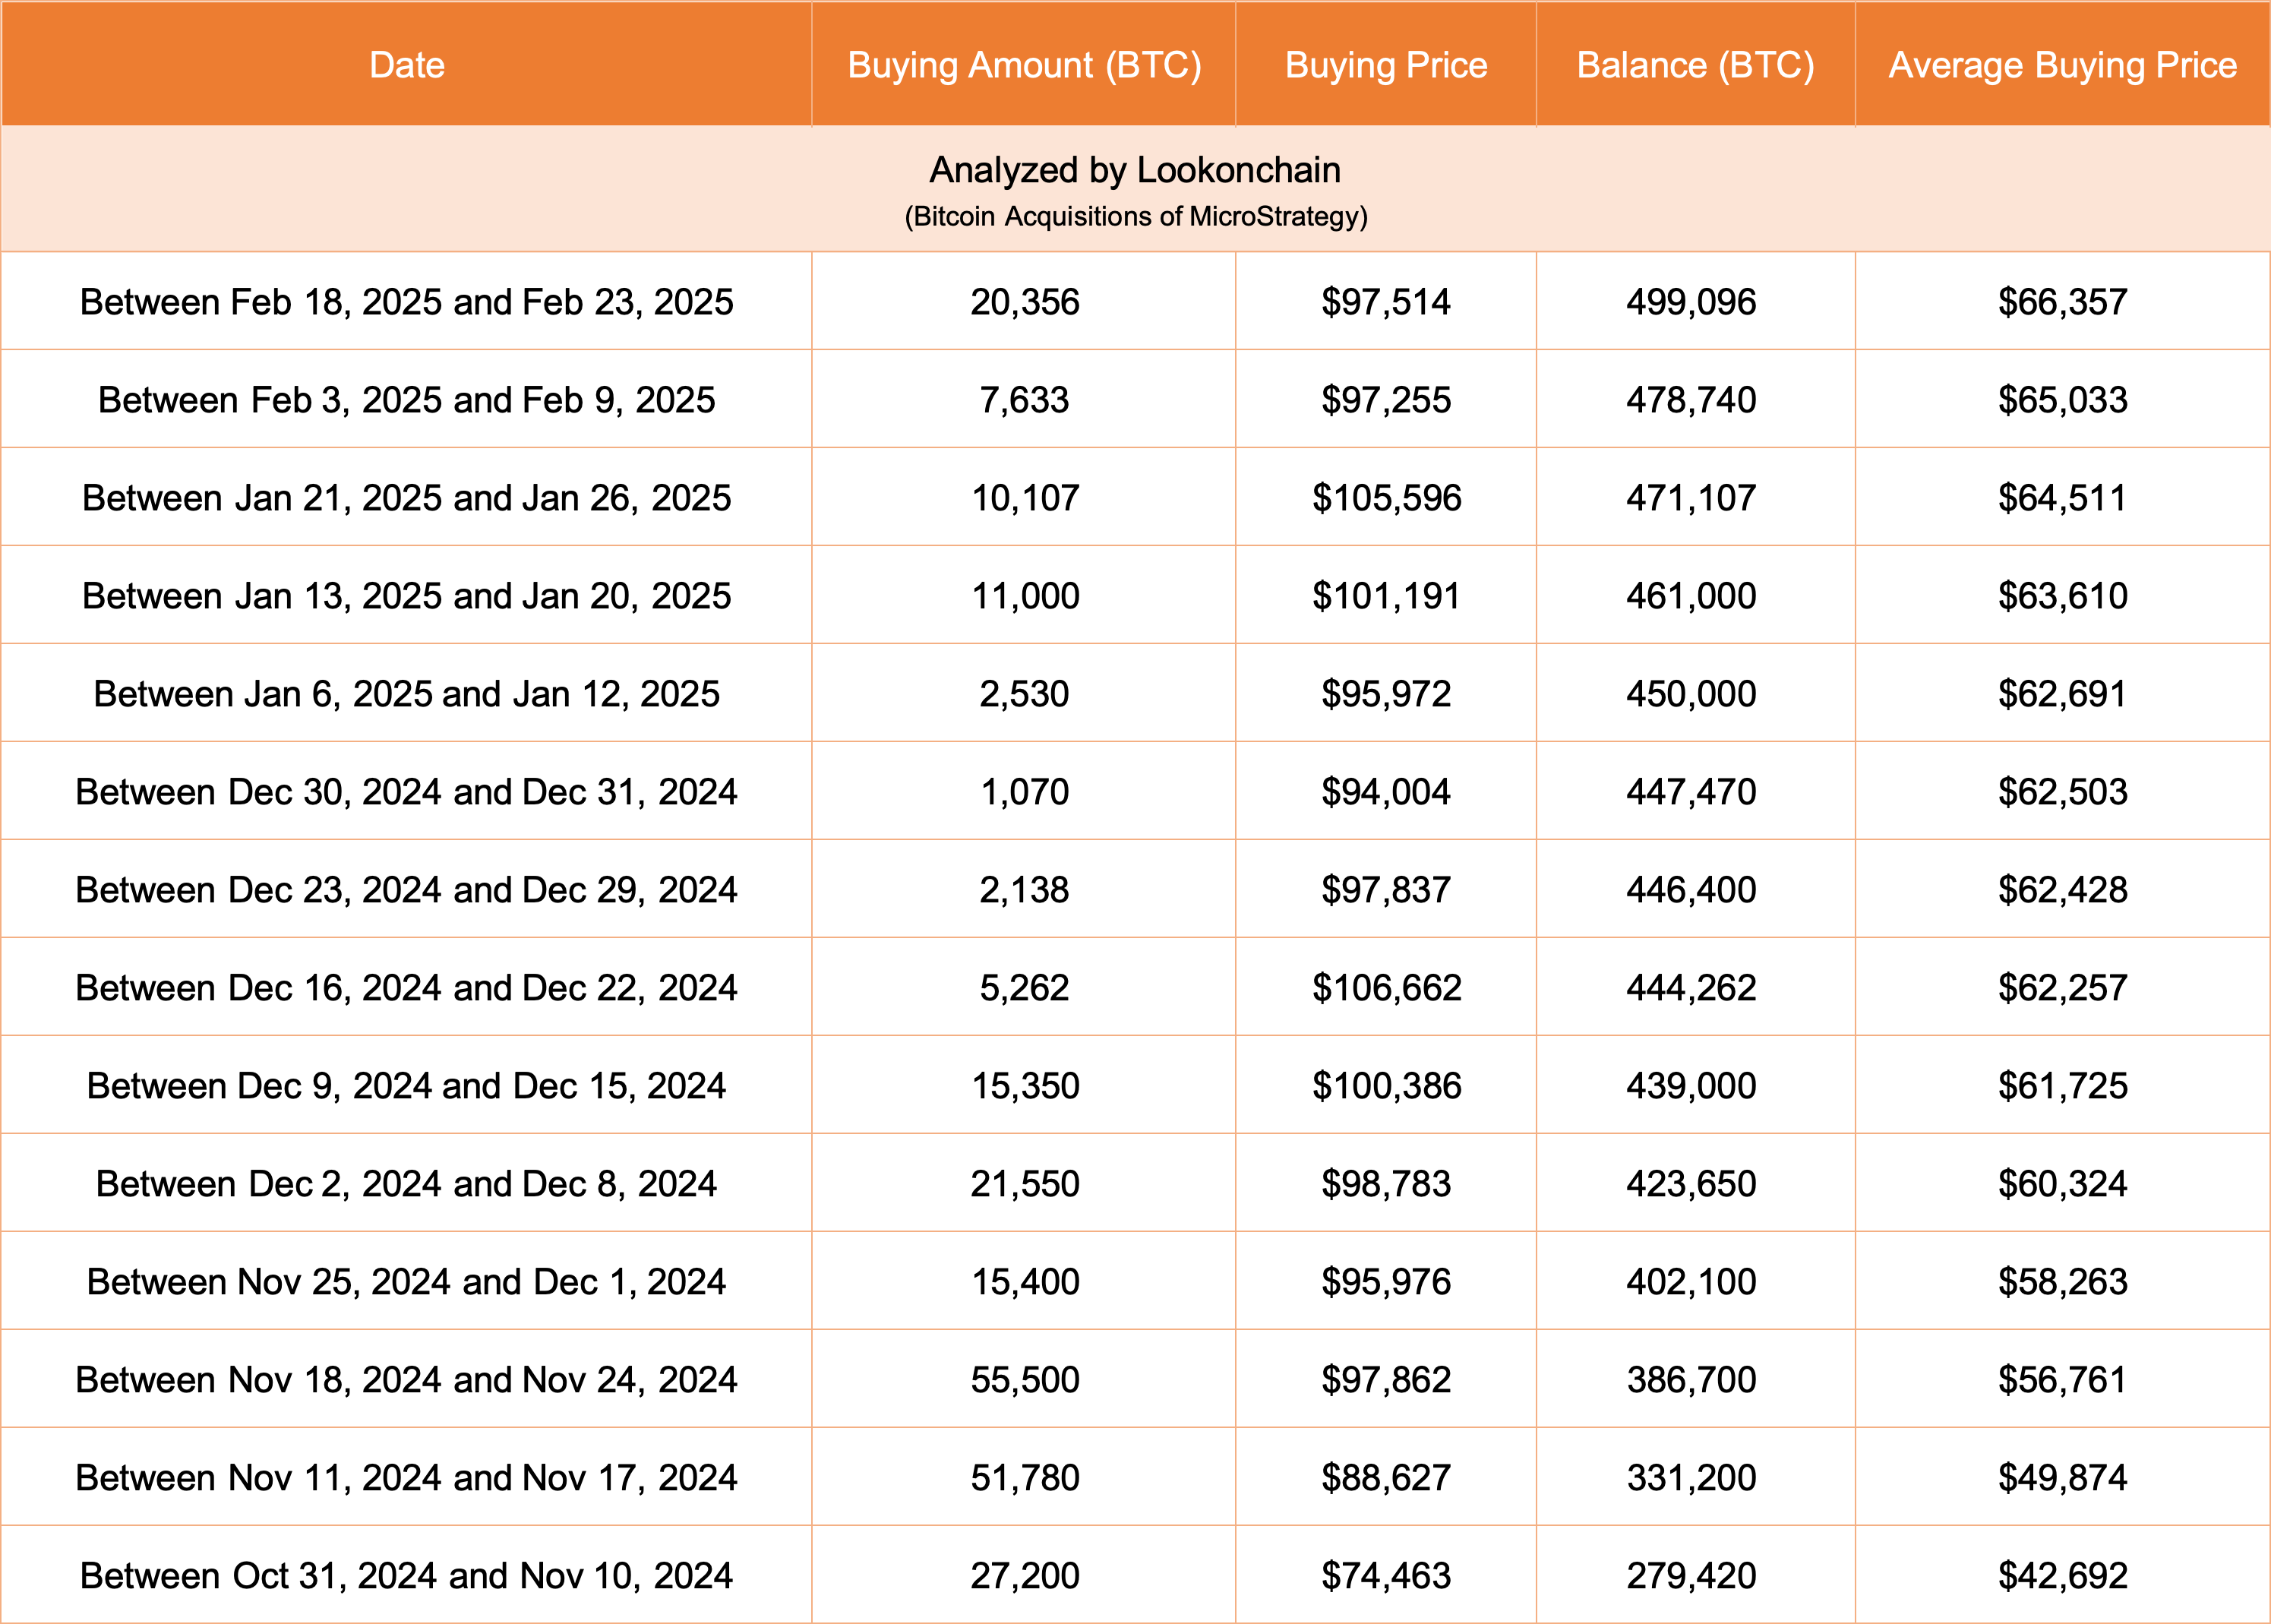This screenshot has width=2271, height=1624.
Task: Select the Jan 13 to Jan 20, 2025 date cell
Action: click(x=406, y=596)
